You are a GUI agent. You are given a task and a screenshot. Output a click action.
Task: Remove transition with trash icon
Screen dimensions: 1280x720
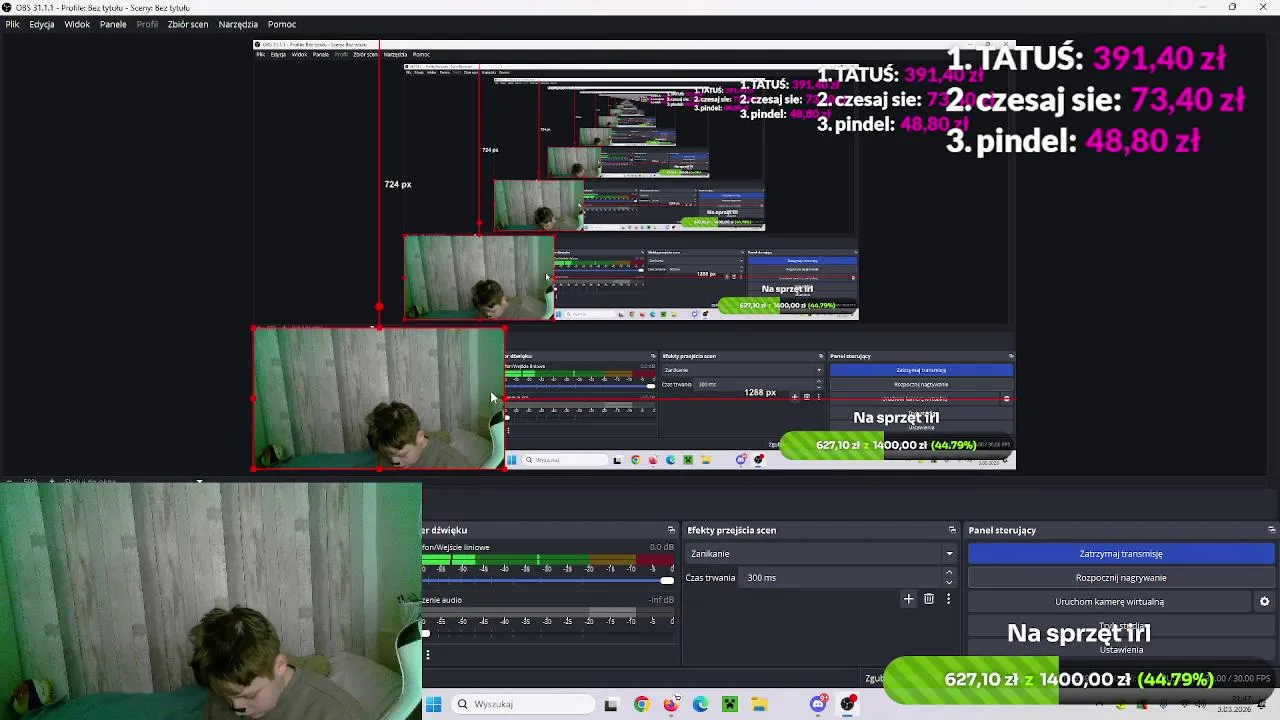(x=928, y=599)
